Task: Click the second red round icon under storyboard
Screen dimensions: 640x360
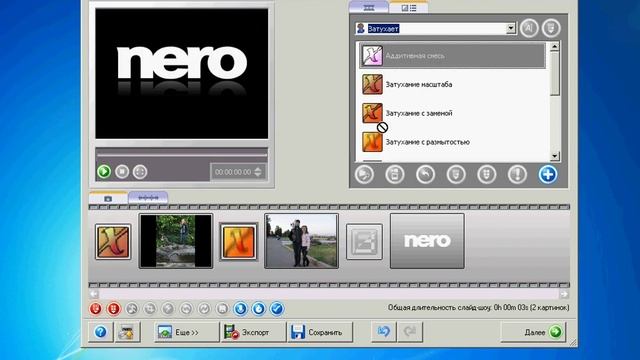Action: tap(113, 309)
